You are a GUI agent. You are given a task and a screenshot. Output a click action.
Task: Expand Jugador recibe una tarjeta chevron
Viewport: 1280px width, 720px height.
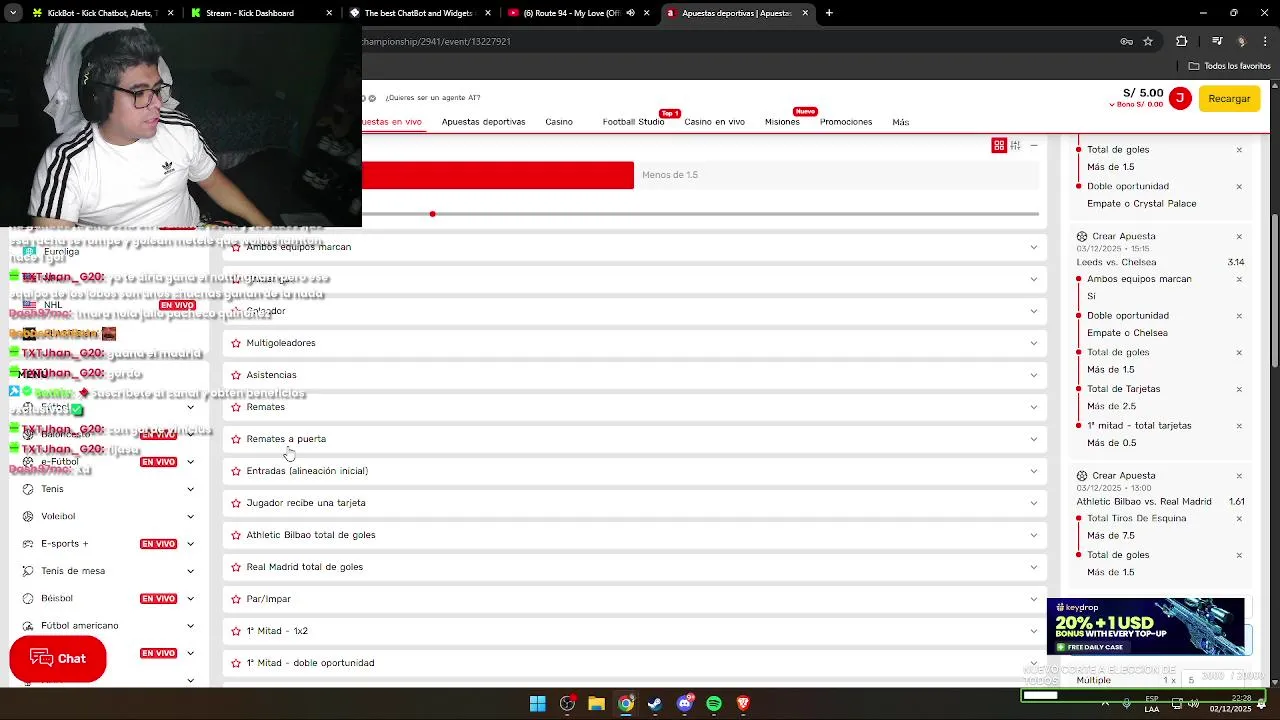1034,503
